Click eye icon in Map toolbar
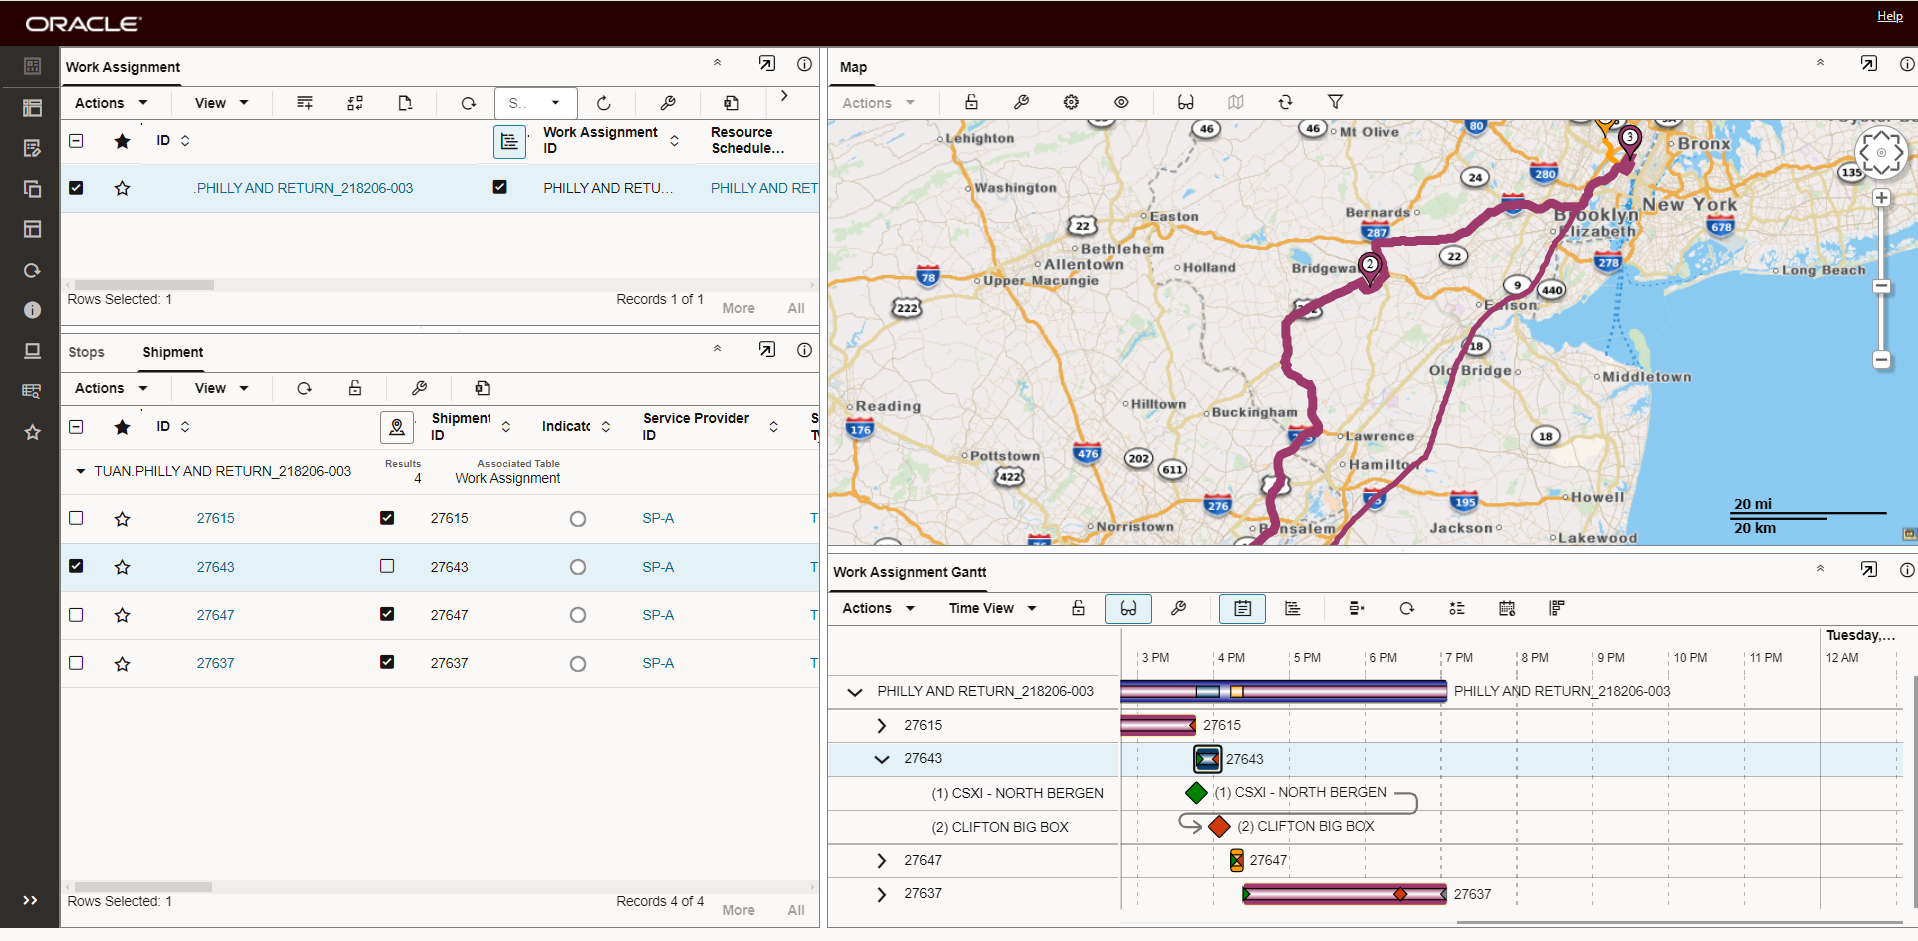This screenshot has height=941, width=1918. coord(1121,102)
